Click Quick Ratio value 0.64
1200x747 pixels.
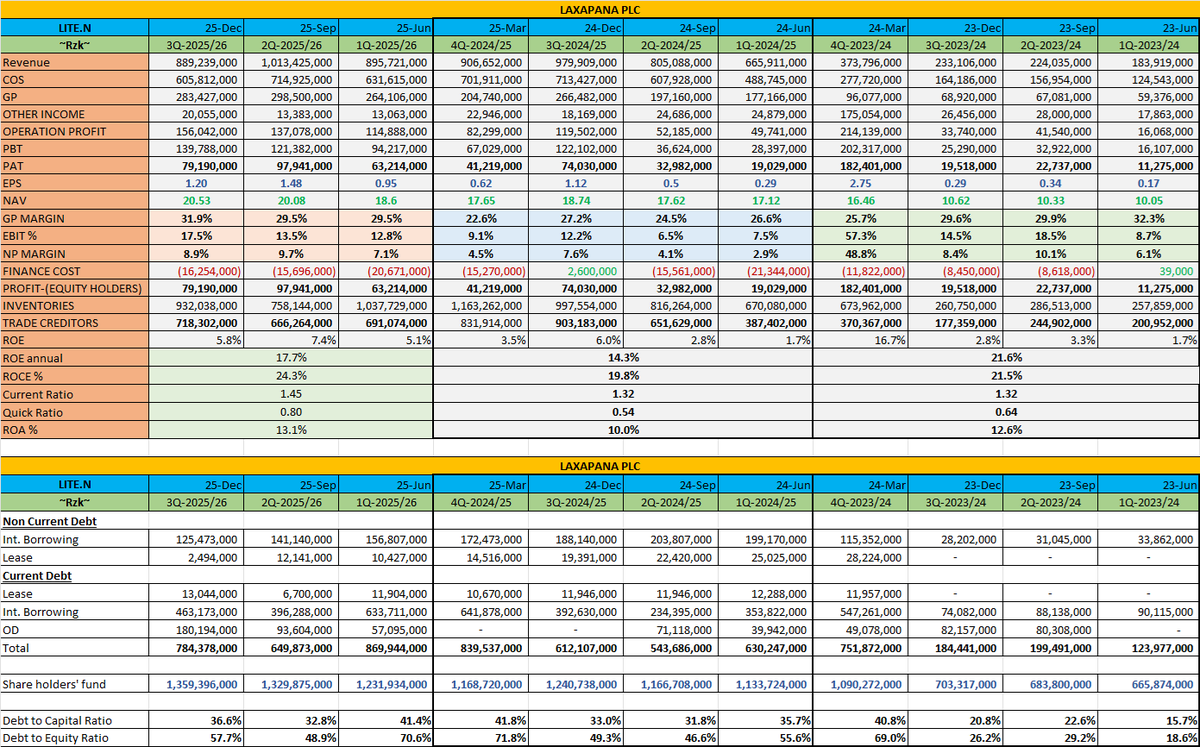(1005, 412)
